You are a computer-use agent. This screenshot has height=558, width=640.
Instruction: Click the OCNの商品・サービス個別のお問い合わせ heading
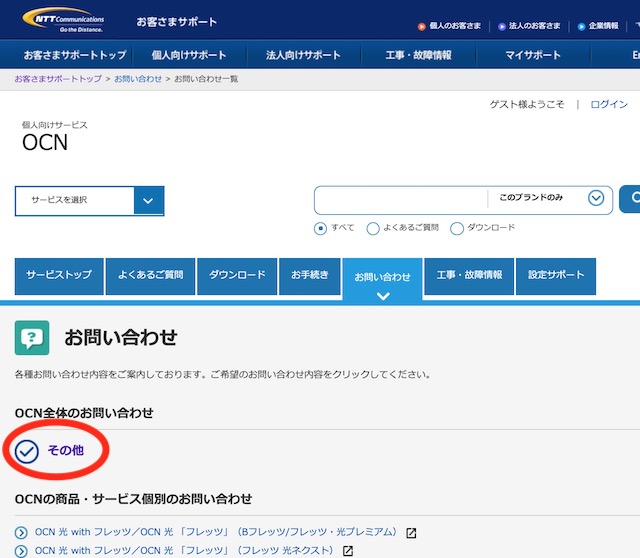(x=133, y=499)
